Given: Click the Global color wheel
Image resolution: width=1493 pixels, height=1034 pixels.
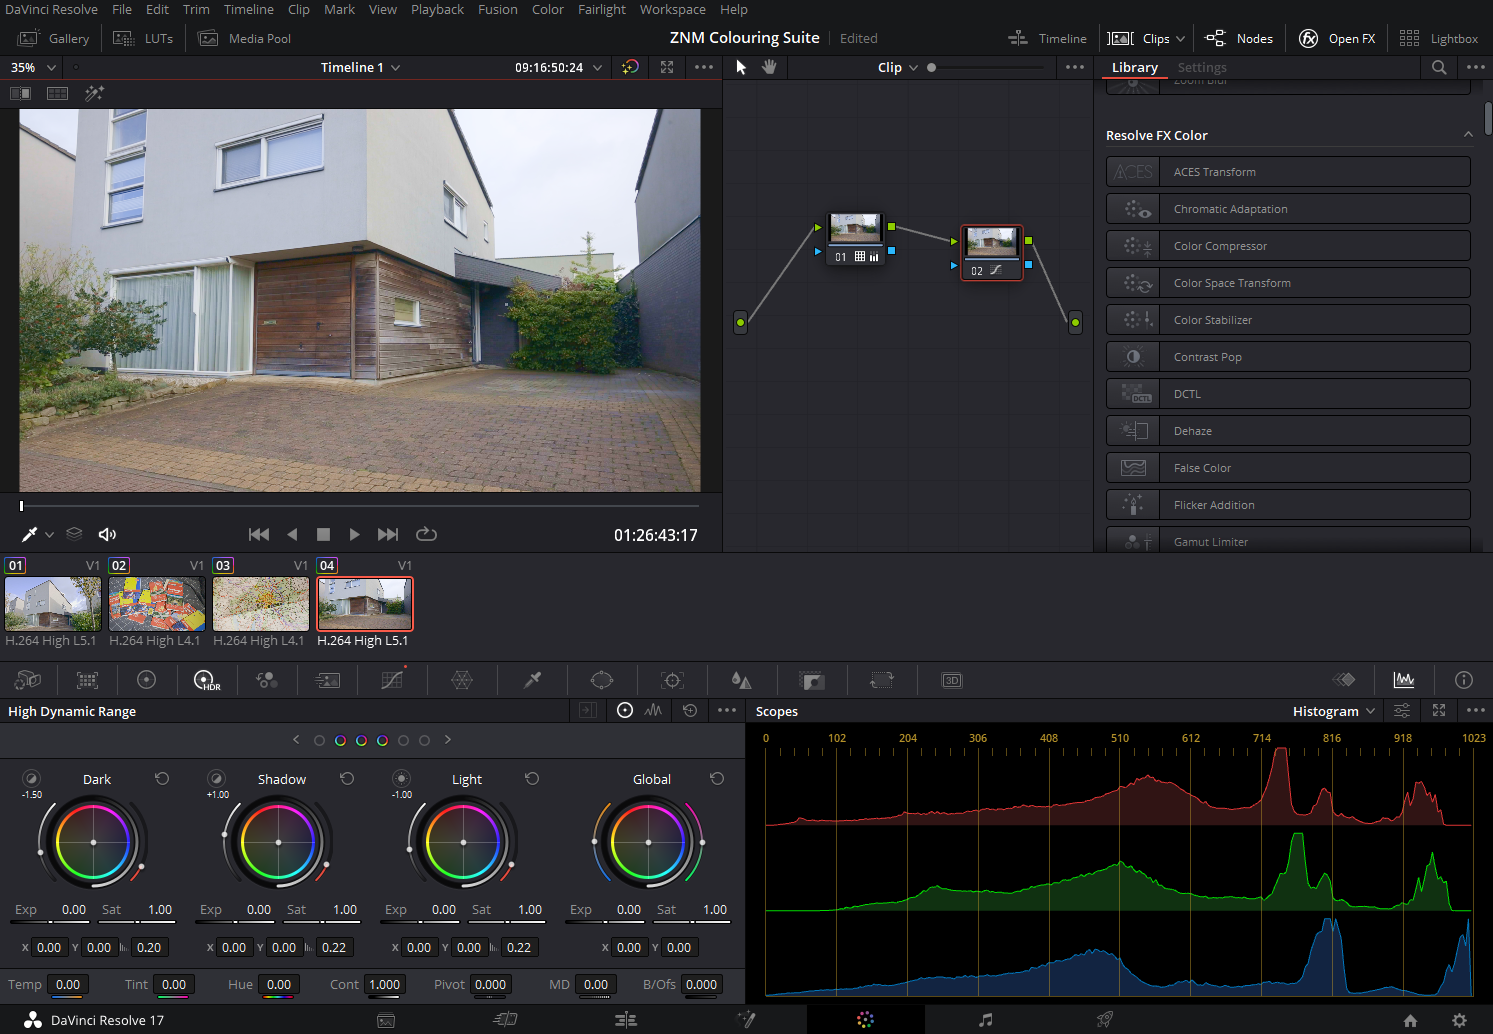Looking at the screenshot, I should pos(648,842).
